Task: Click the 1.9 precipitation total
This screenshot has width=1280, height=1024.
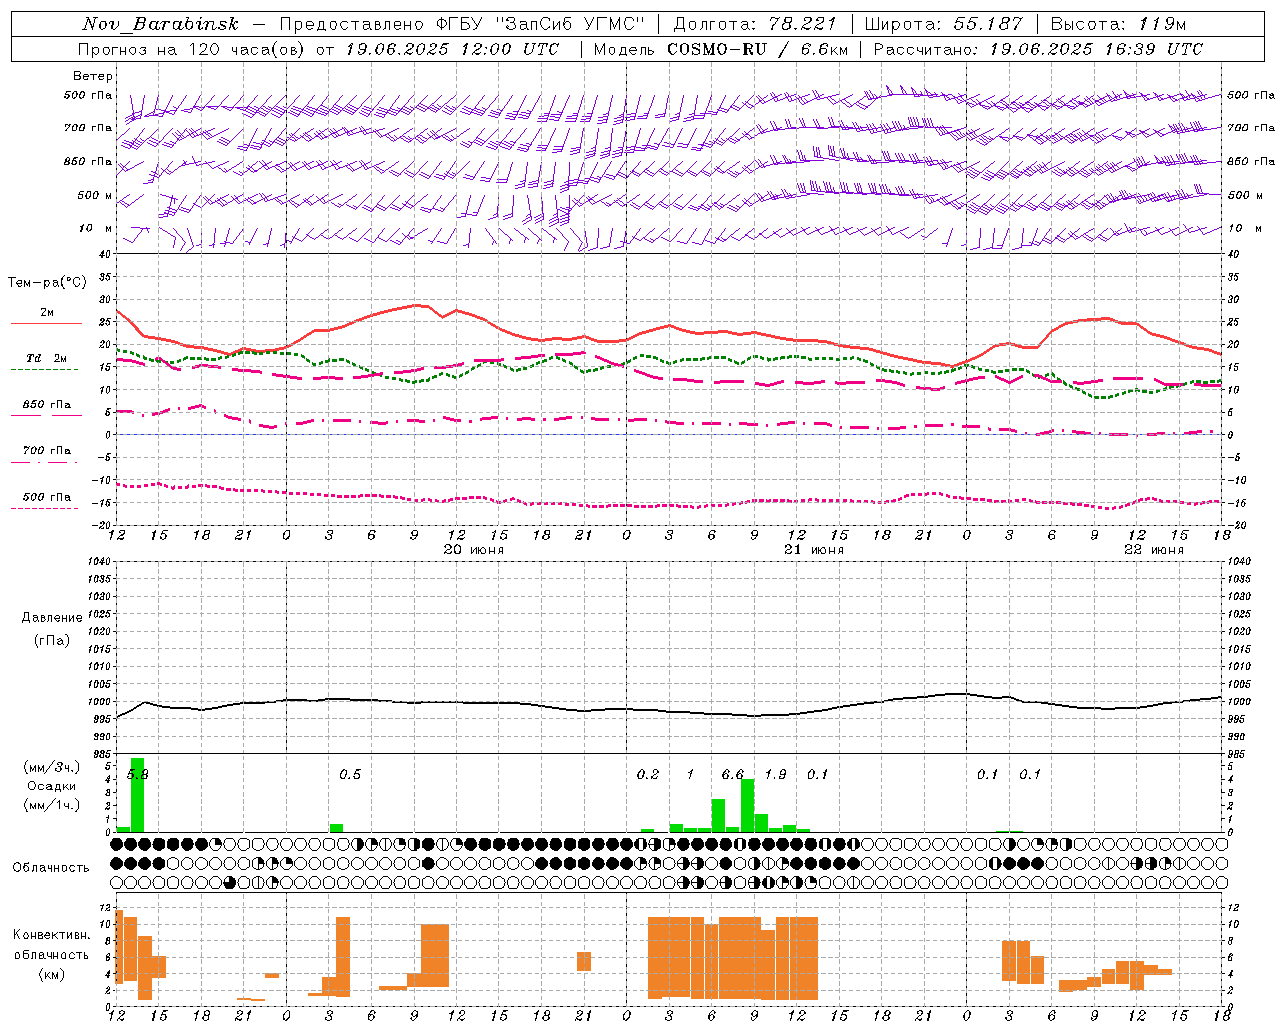Action: [775, 774]
